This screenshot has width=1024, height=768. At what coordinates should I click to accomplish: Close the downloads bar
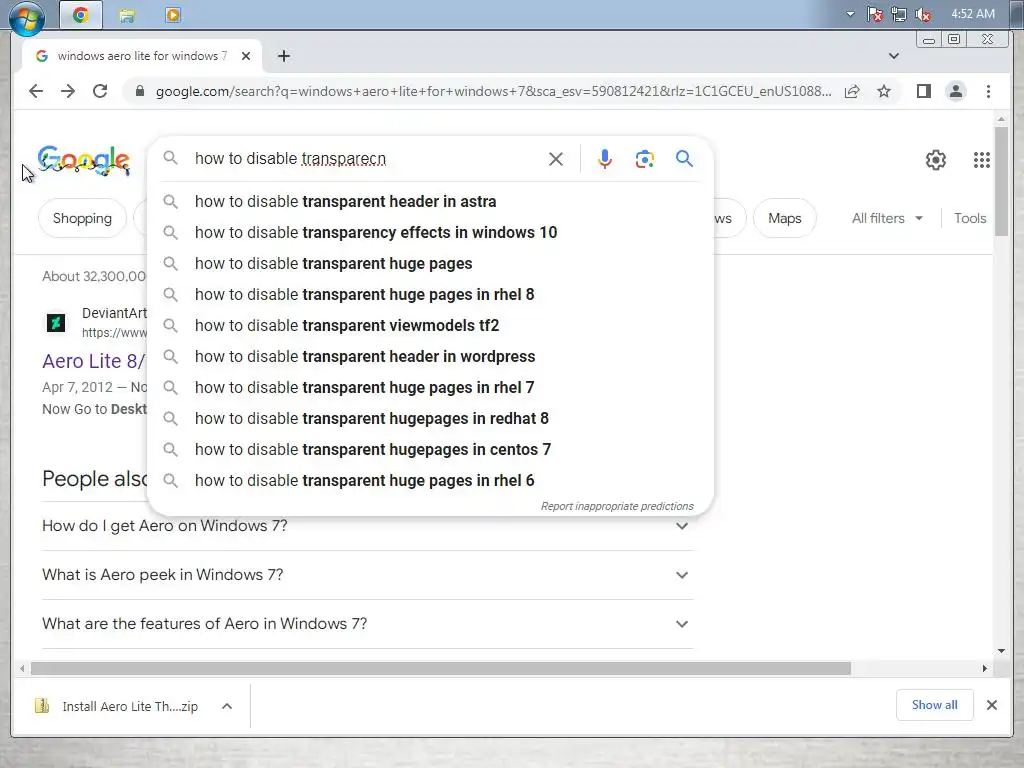(x=991, y=705)
